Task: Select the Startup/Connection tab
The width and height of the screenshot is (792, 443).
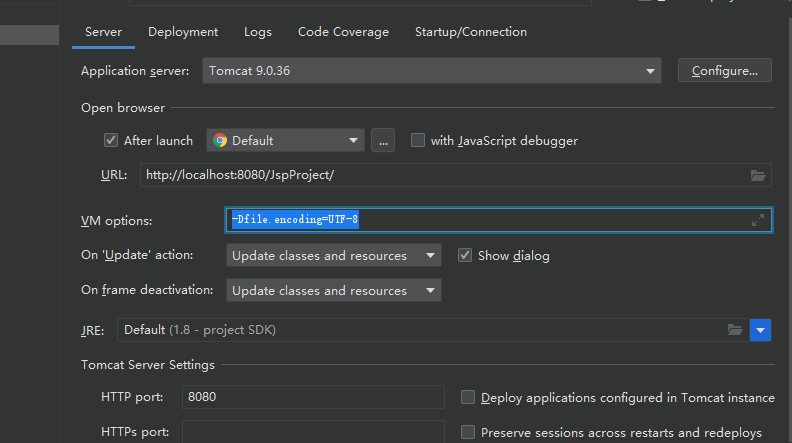Action: point(471,32)
